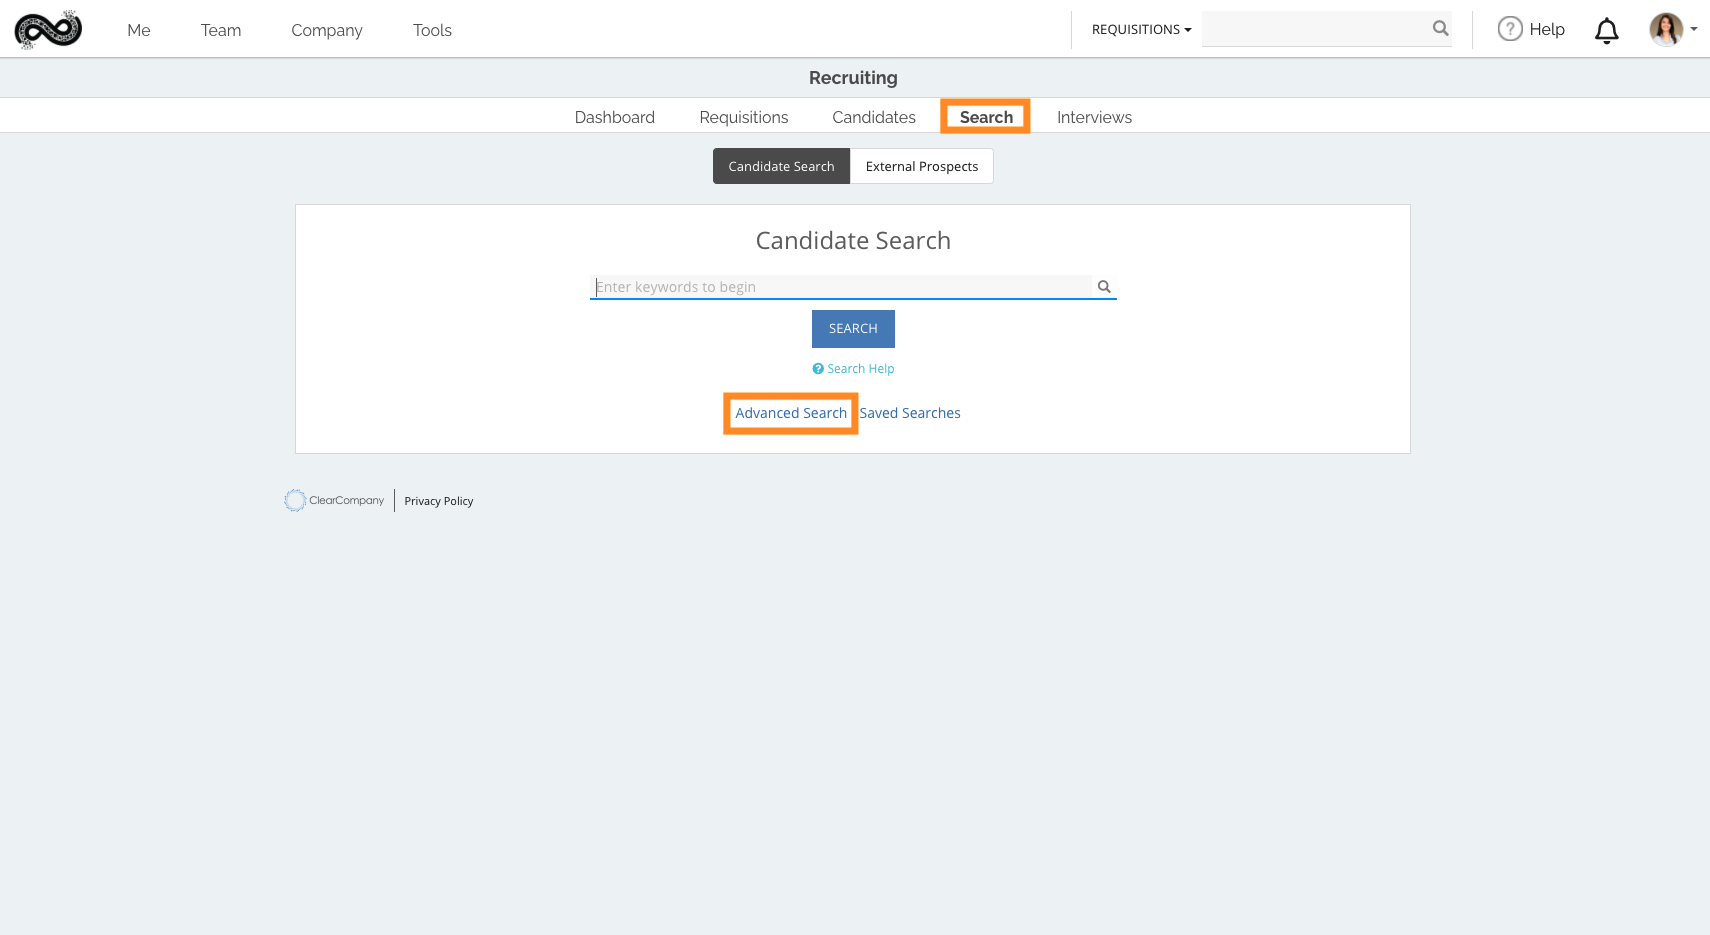Click the ClearCompany footer logo
This screenshot has height=935, width=1710.
tap(334, 500)
